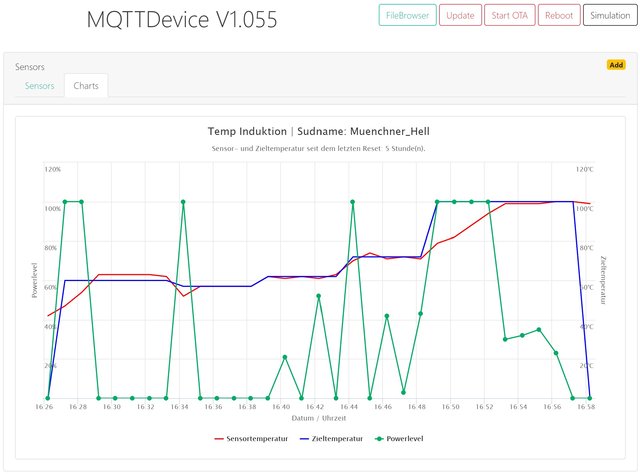This screenshot has width=640, height=474.
Task: Switch to the Sensors tab
Action: tap(40, 86)
